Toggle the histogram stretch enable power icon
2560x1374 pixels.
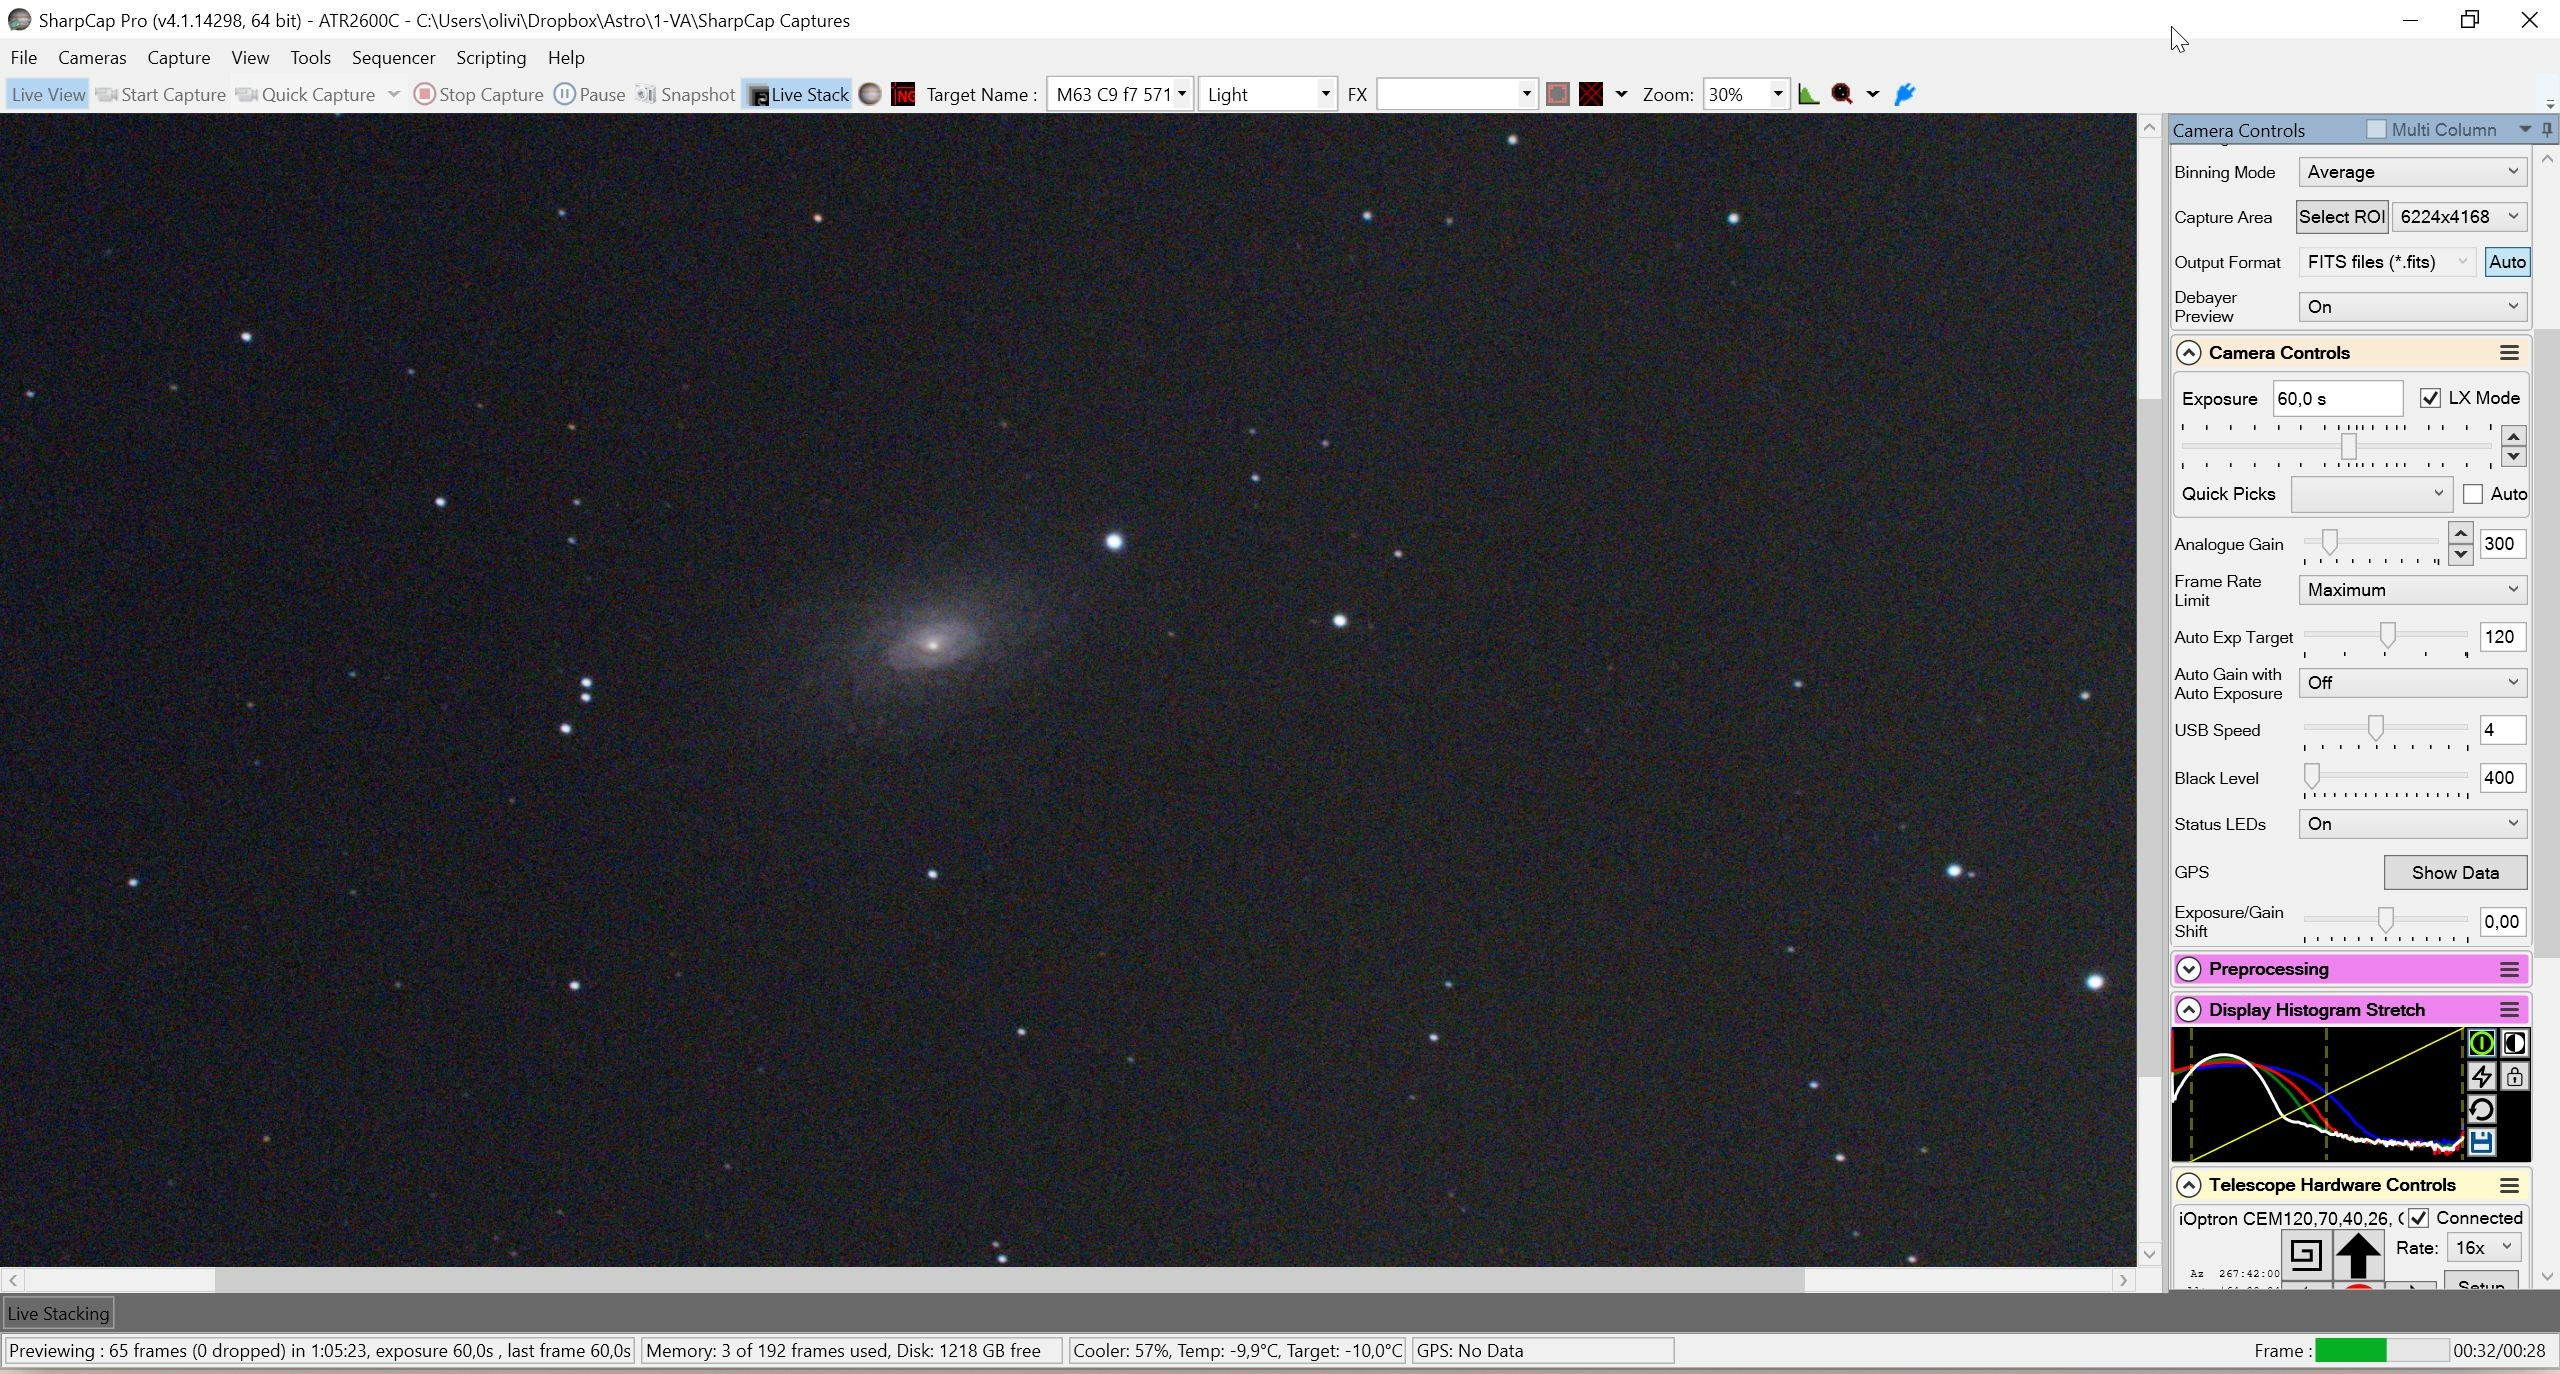tap(2481, 1044)
